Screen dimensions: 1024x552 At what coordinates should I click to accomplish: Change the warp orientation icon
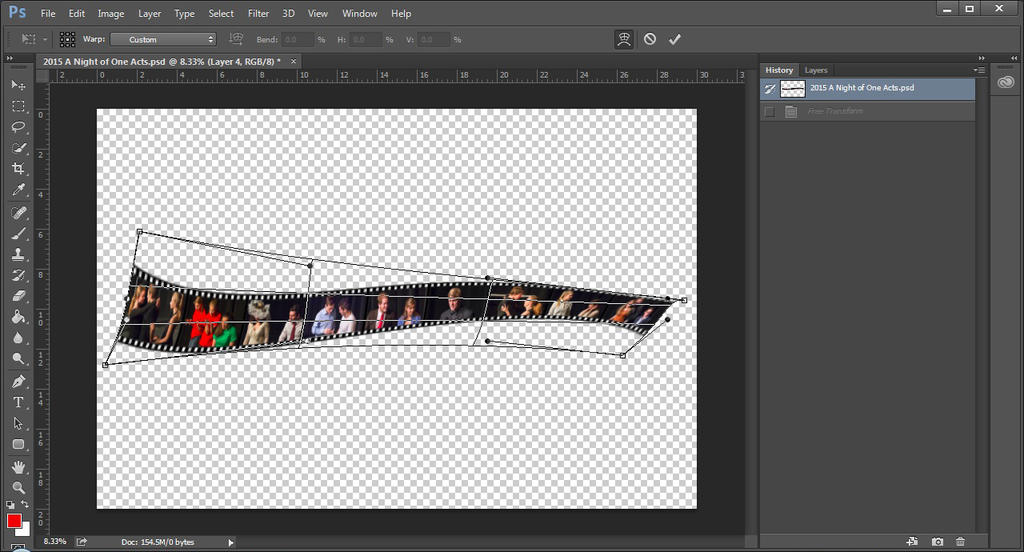(236, 39)
